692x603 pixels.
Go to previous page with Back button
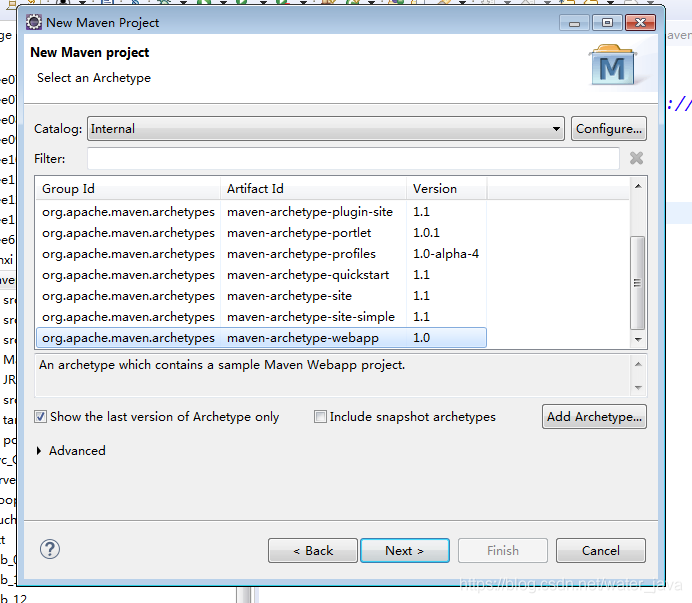pos(312,550)
